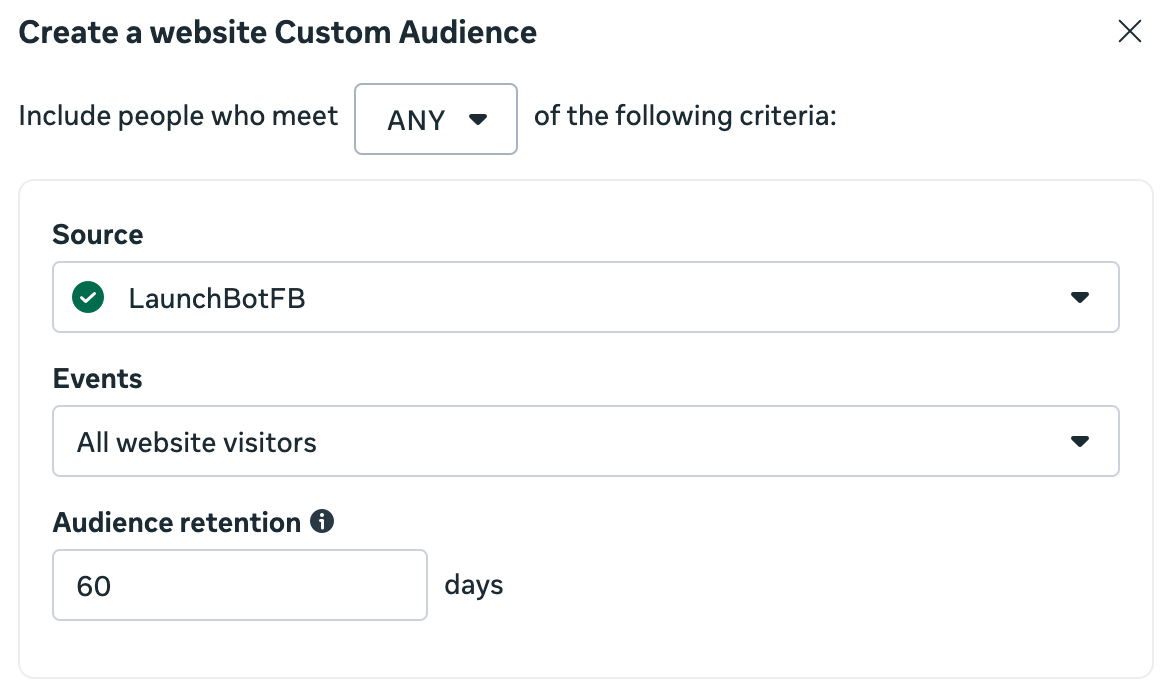Click the of the following criteria text
Screen dimensions: 1170x682
pos(685,117)
